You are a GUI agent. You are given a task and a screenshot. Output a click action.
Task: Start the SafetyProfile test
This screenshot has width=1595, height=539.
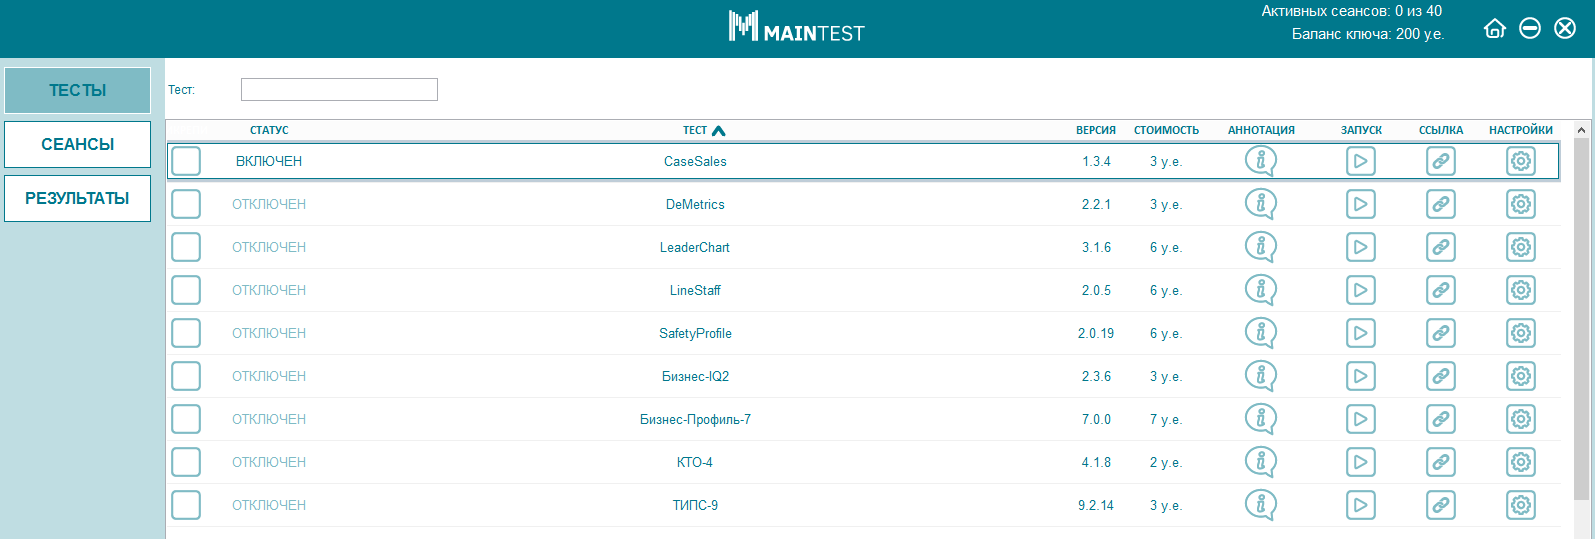click(1360, 333)
